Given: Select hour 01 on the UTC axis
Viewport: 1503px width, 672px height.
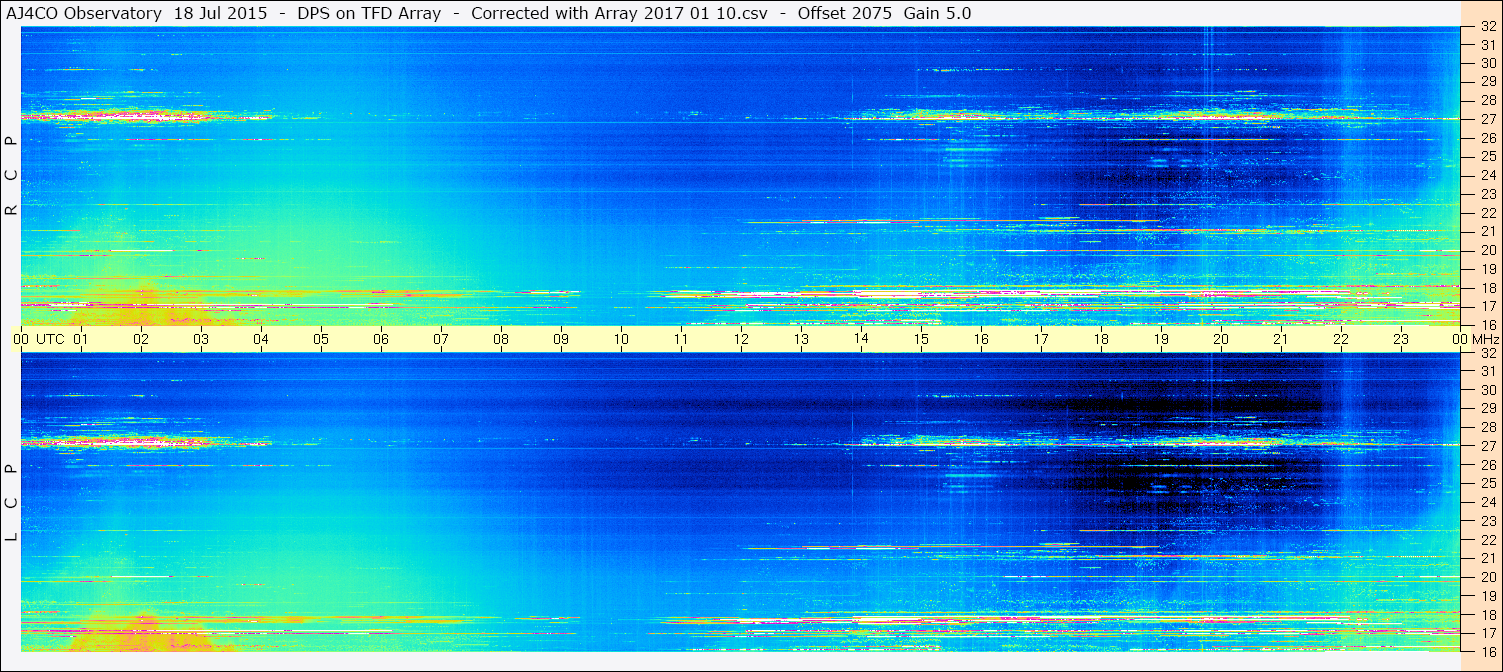Looking at the screenshot, I should tap(81, 339).
